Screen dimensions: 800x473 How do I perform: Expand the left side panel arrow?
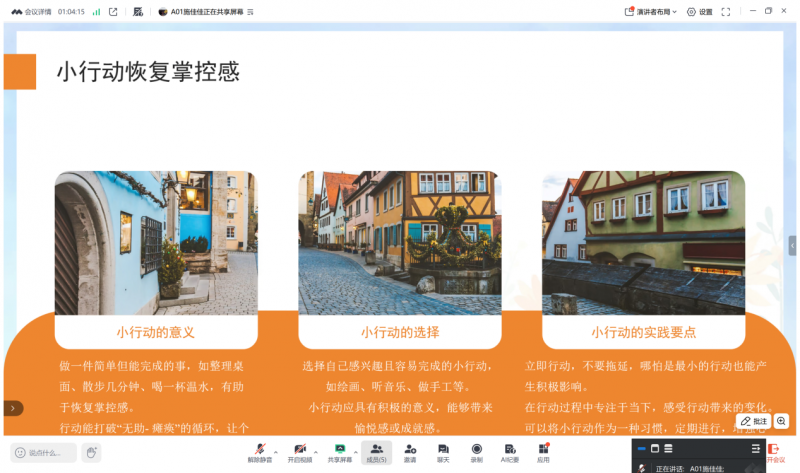[x=11, y=408]
